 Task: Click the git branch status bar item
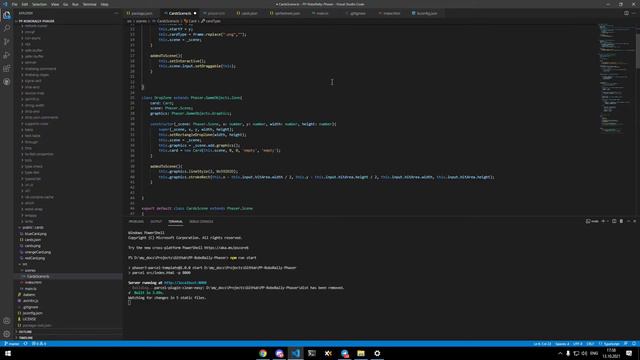[x=11, y=344]
